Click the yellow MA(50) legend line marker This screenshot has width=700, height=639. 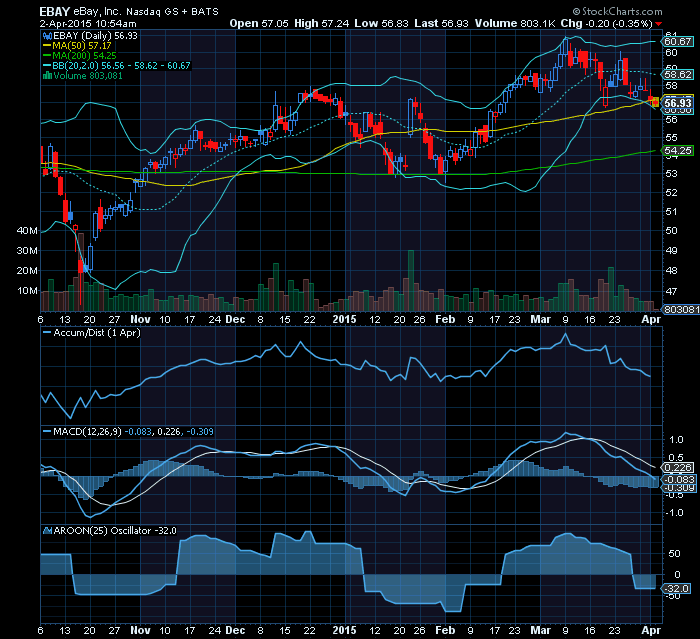(x=47, y=46)
